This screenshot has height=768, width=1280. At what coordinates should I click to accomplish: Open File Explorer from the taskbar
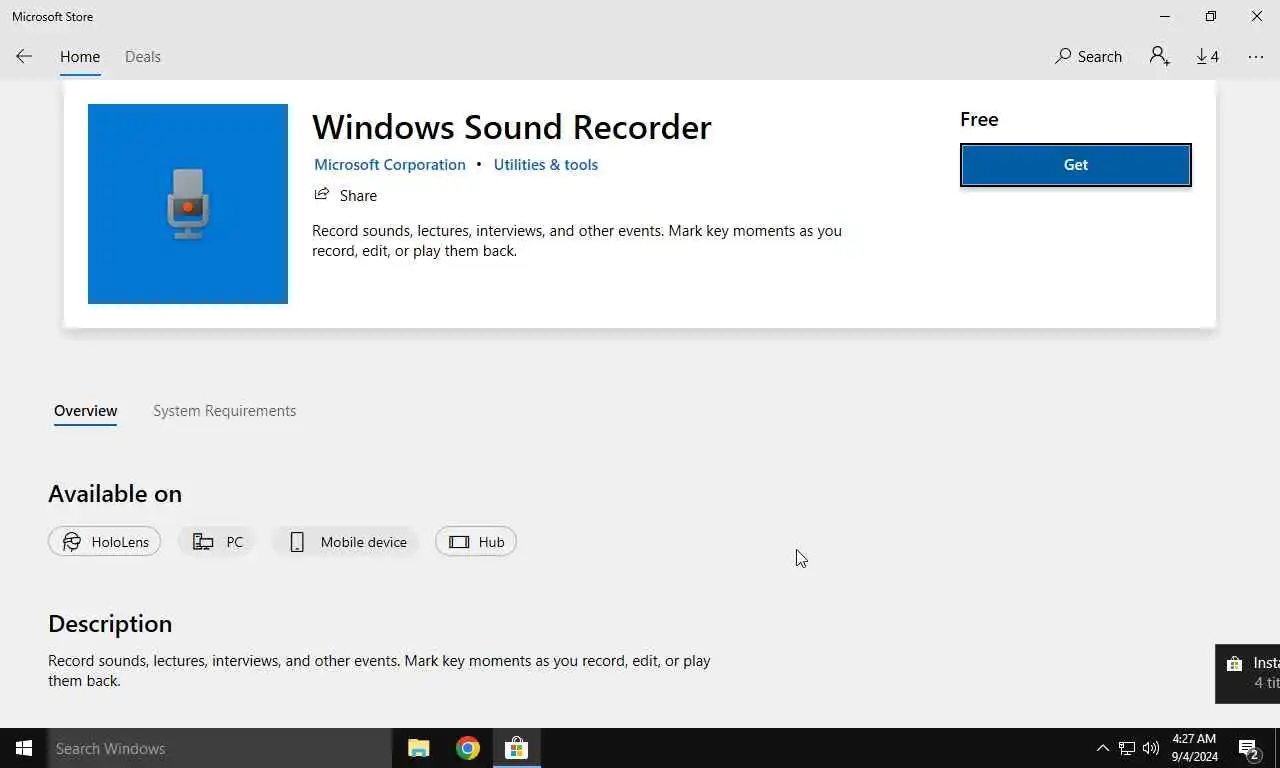click(x=418, y=748)
